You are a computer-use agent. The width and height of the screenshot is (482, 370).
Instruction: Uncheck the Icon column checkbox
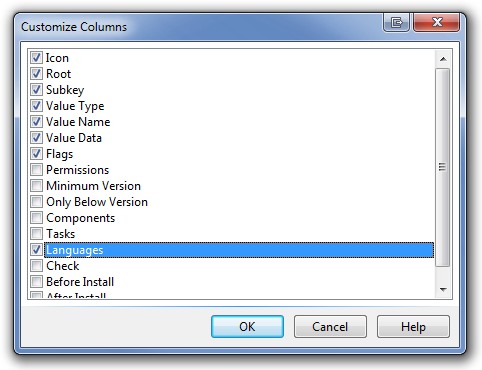pyautogui.click(x=36, y=58)
